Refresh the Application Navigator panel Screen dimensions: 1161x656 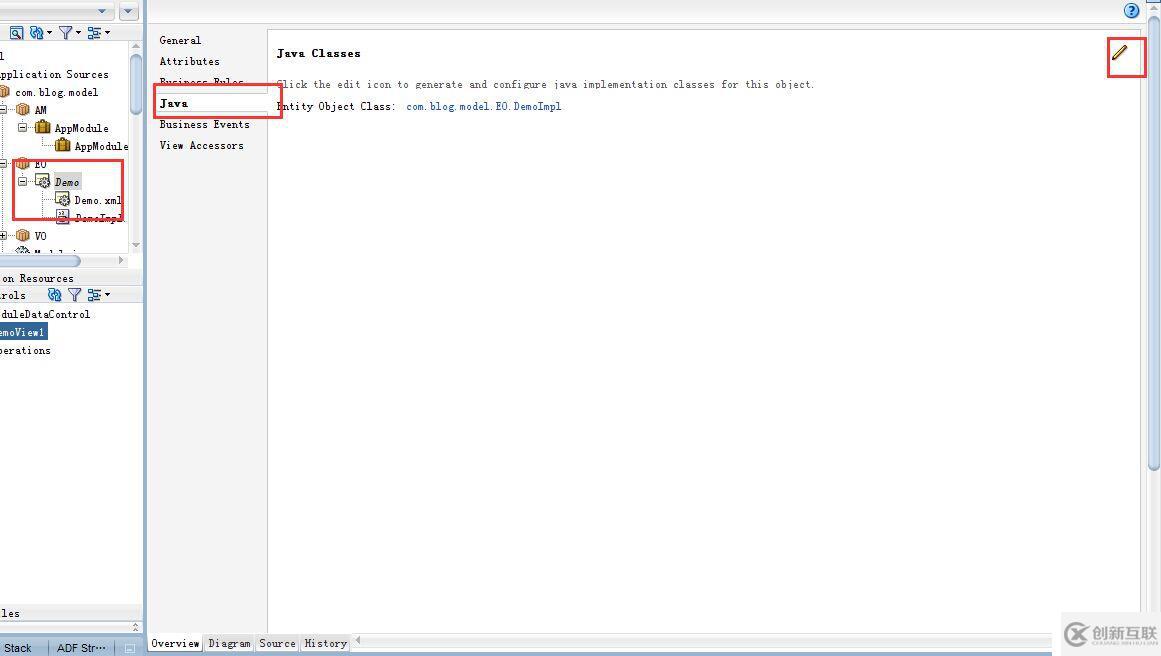pos(36,32)
